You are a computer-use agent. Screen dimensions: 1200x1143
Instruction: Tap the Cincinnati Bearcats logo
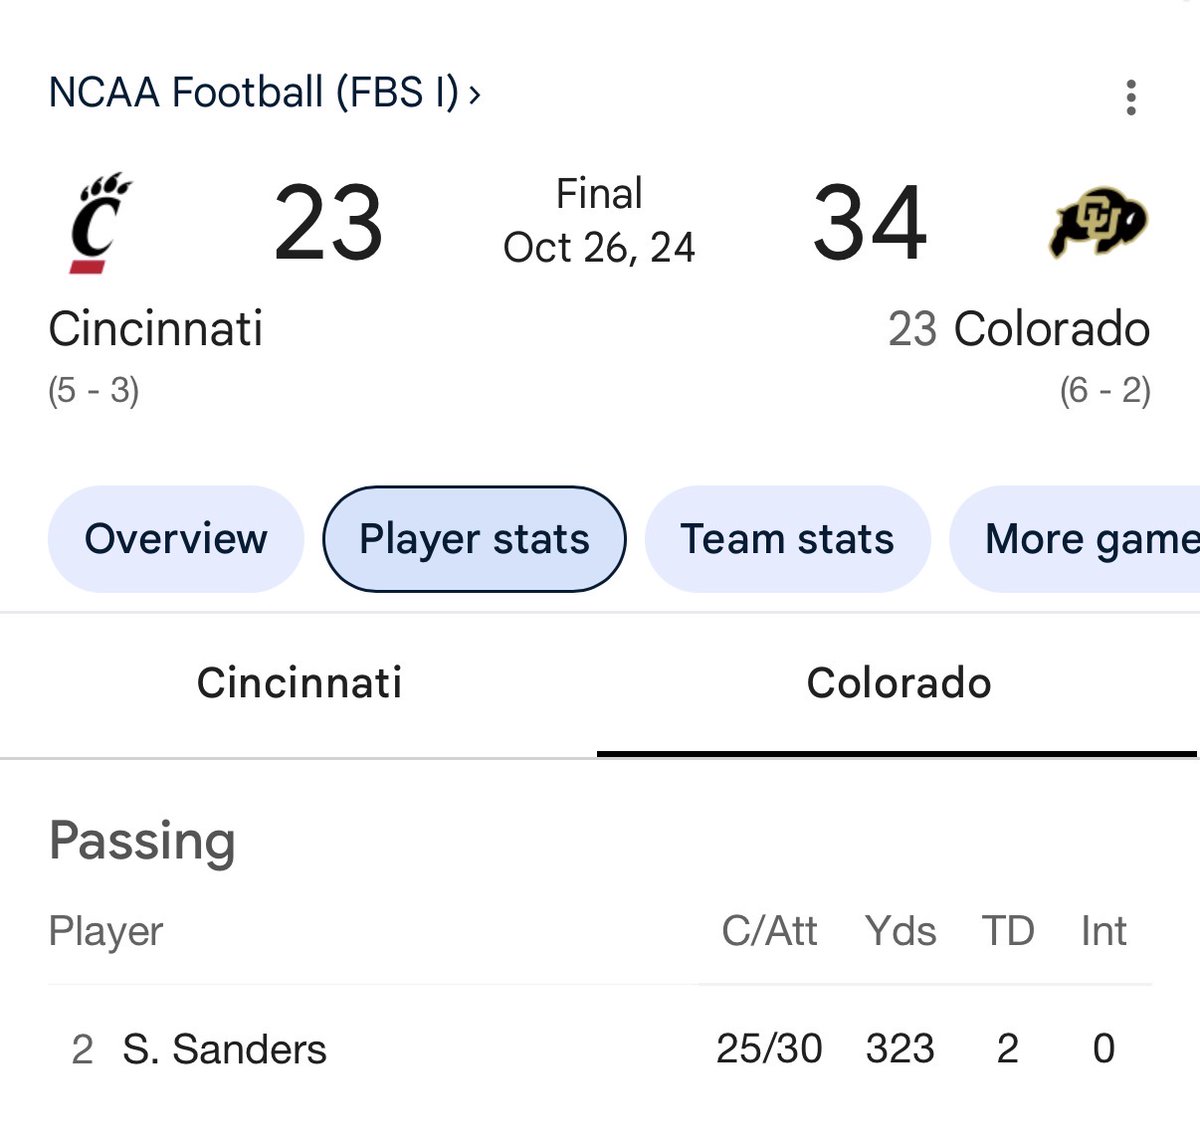click(x=100, y=222)
